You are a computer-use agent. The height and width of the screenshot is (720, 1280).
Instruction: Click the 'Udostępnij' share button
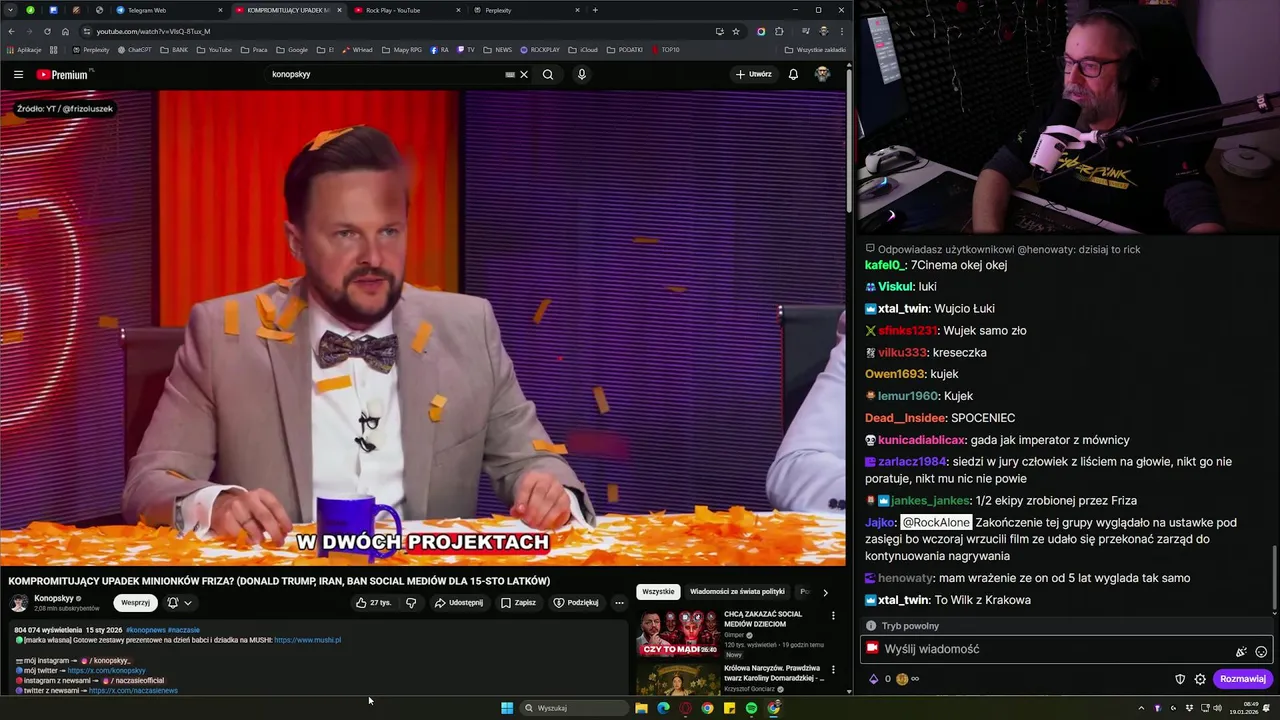pos(459,603)
